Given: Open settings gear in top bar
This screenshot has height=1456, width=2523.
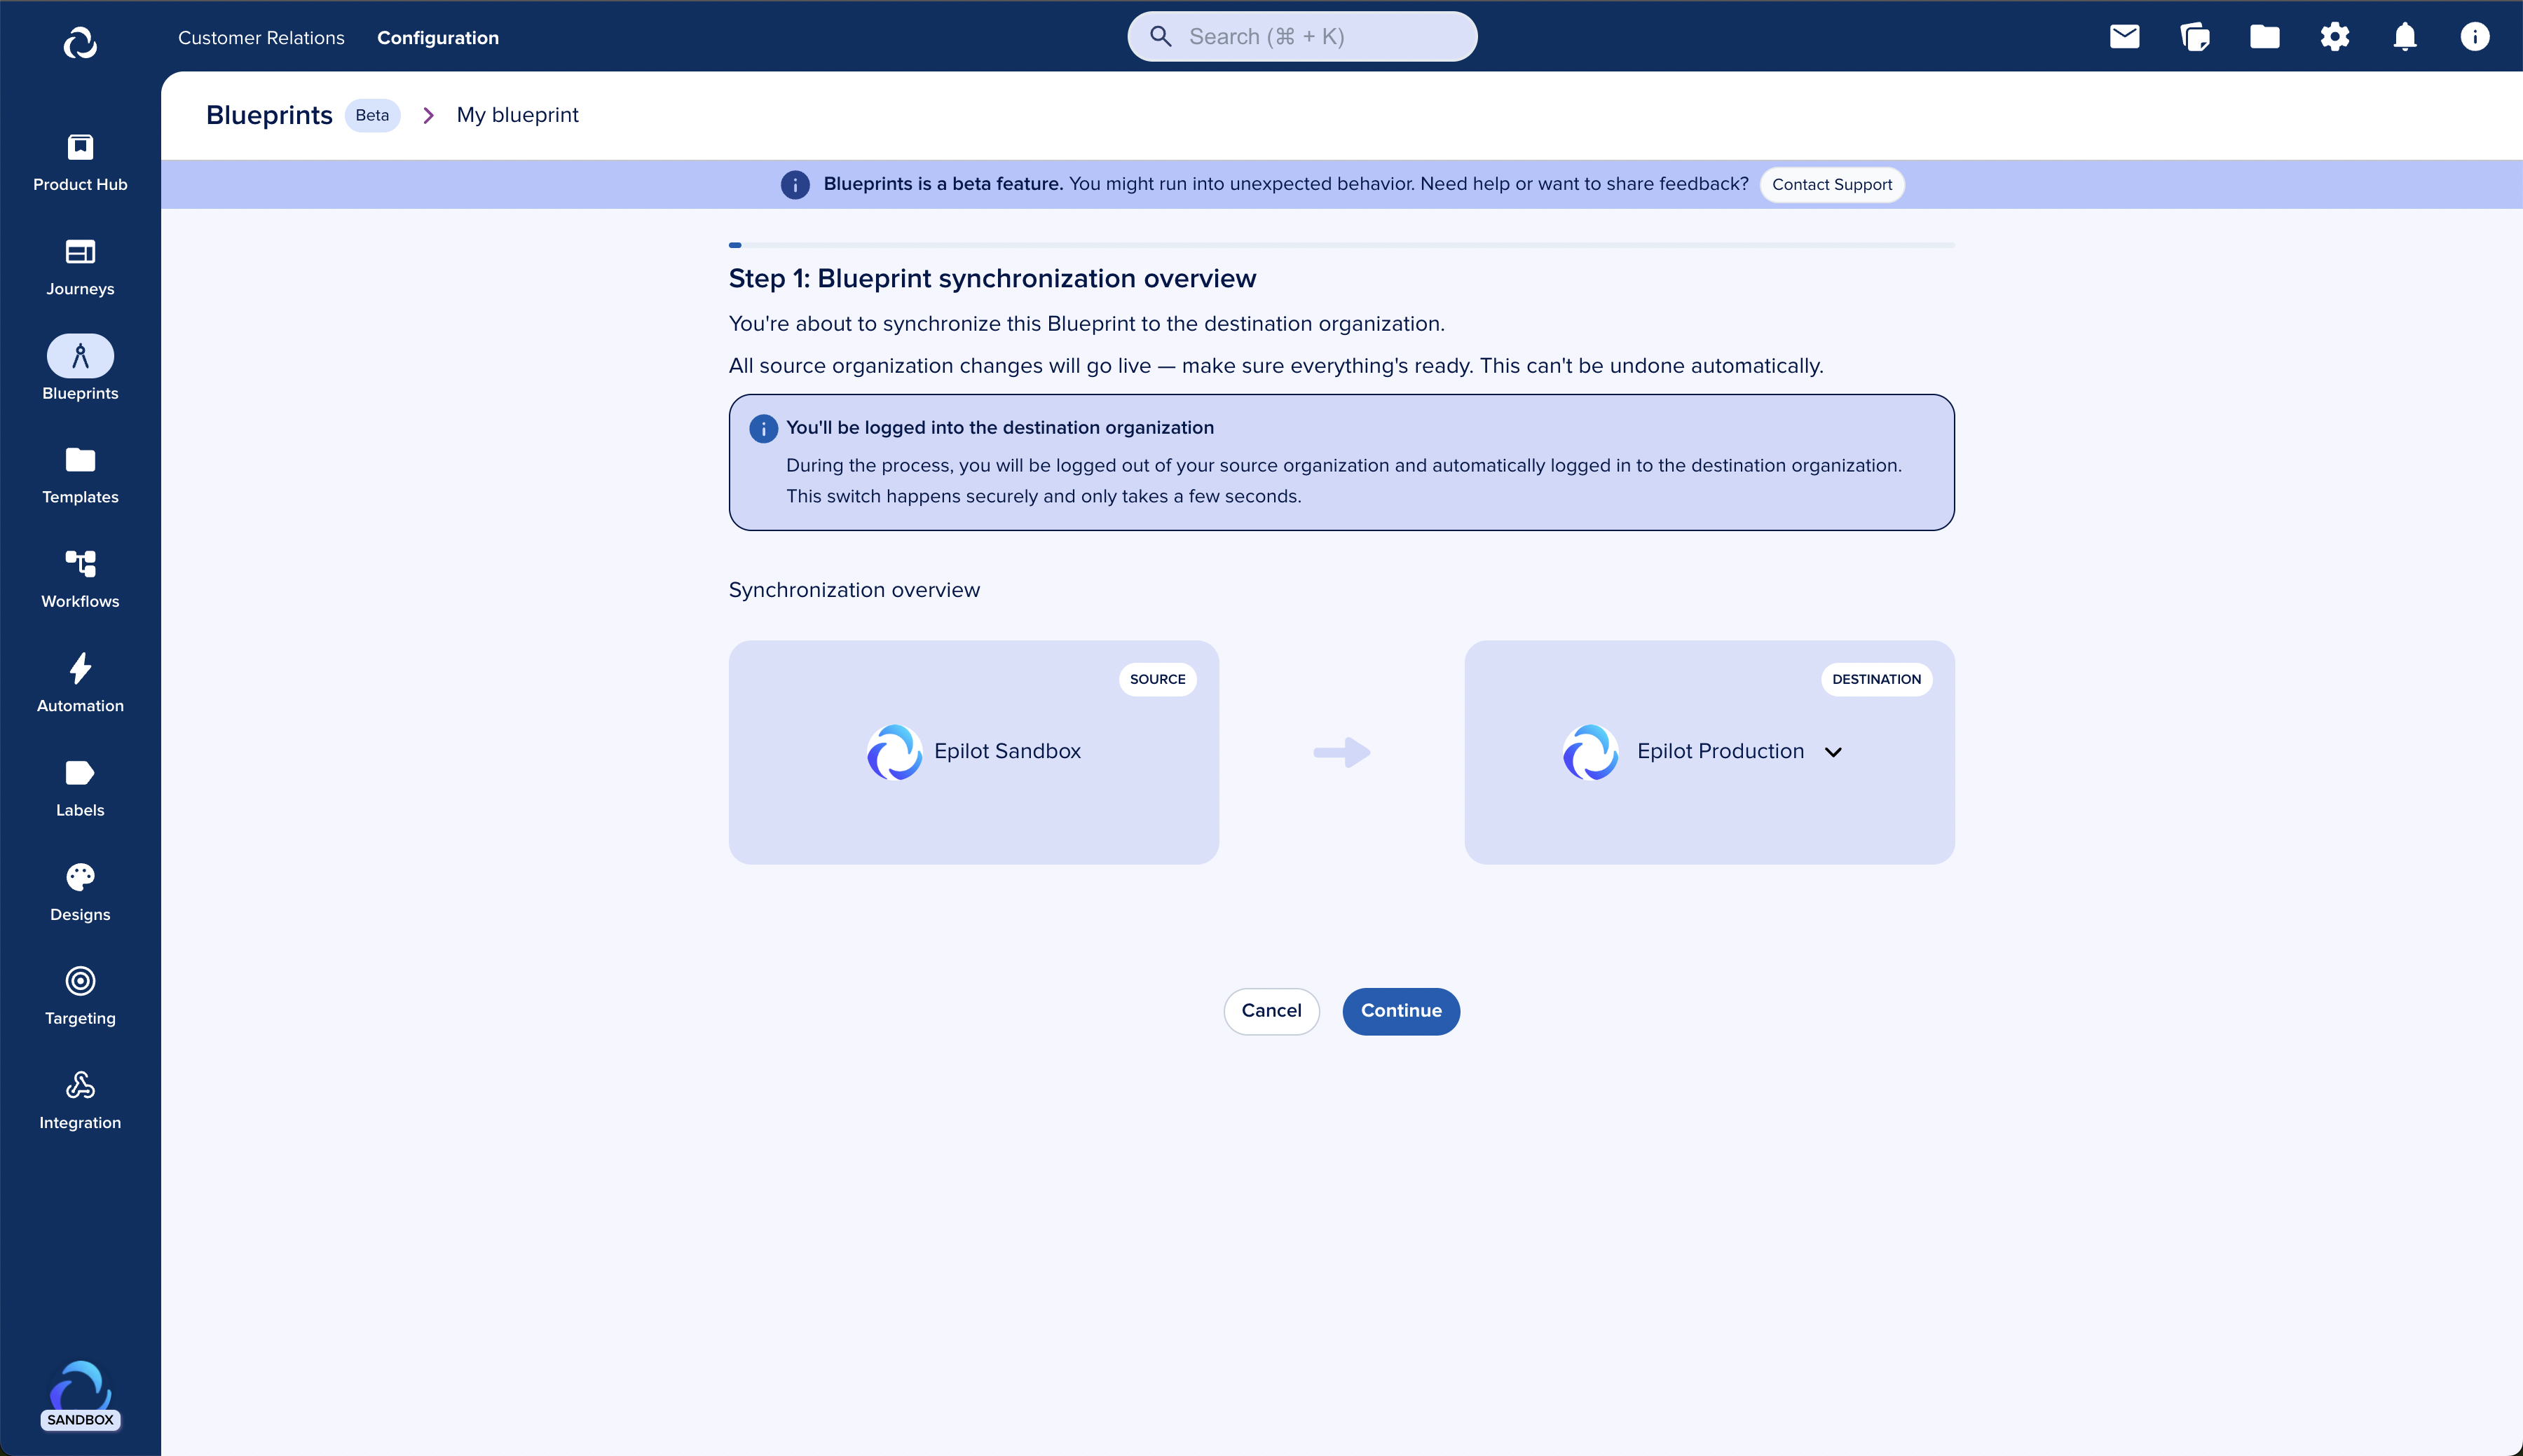Looking at the screenshot, I should tap(2334, 37).
